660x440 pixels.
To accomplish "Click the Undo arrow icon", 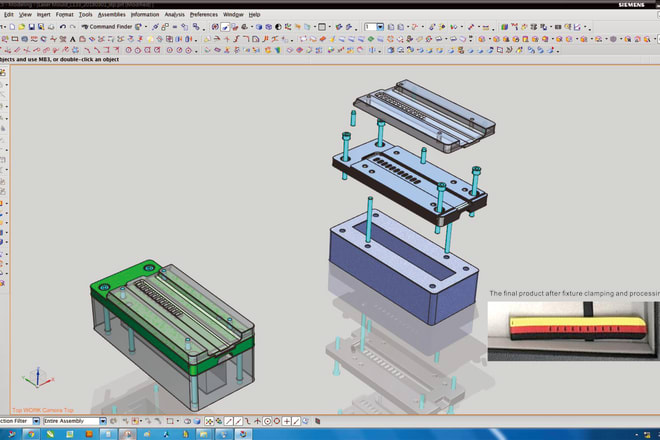I will pos(63,27).
